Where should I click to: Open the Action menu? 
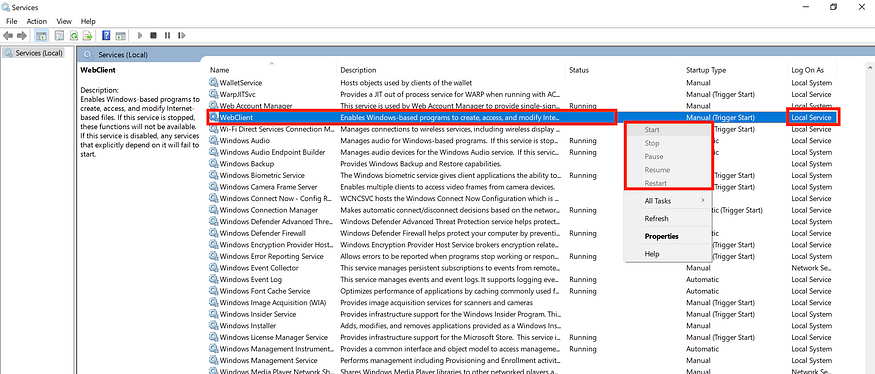pyautogui.click(x=37, y=21)
